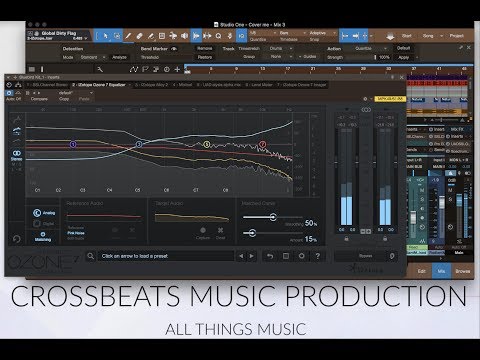Select the iZotope Ozone 7 Equalizer tab
Image resolution: width=480 pixels, height=360 pixels.
point(99,85)
